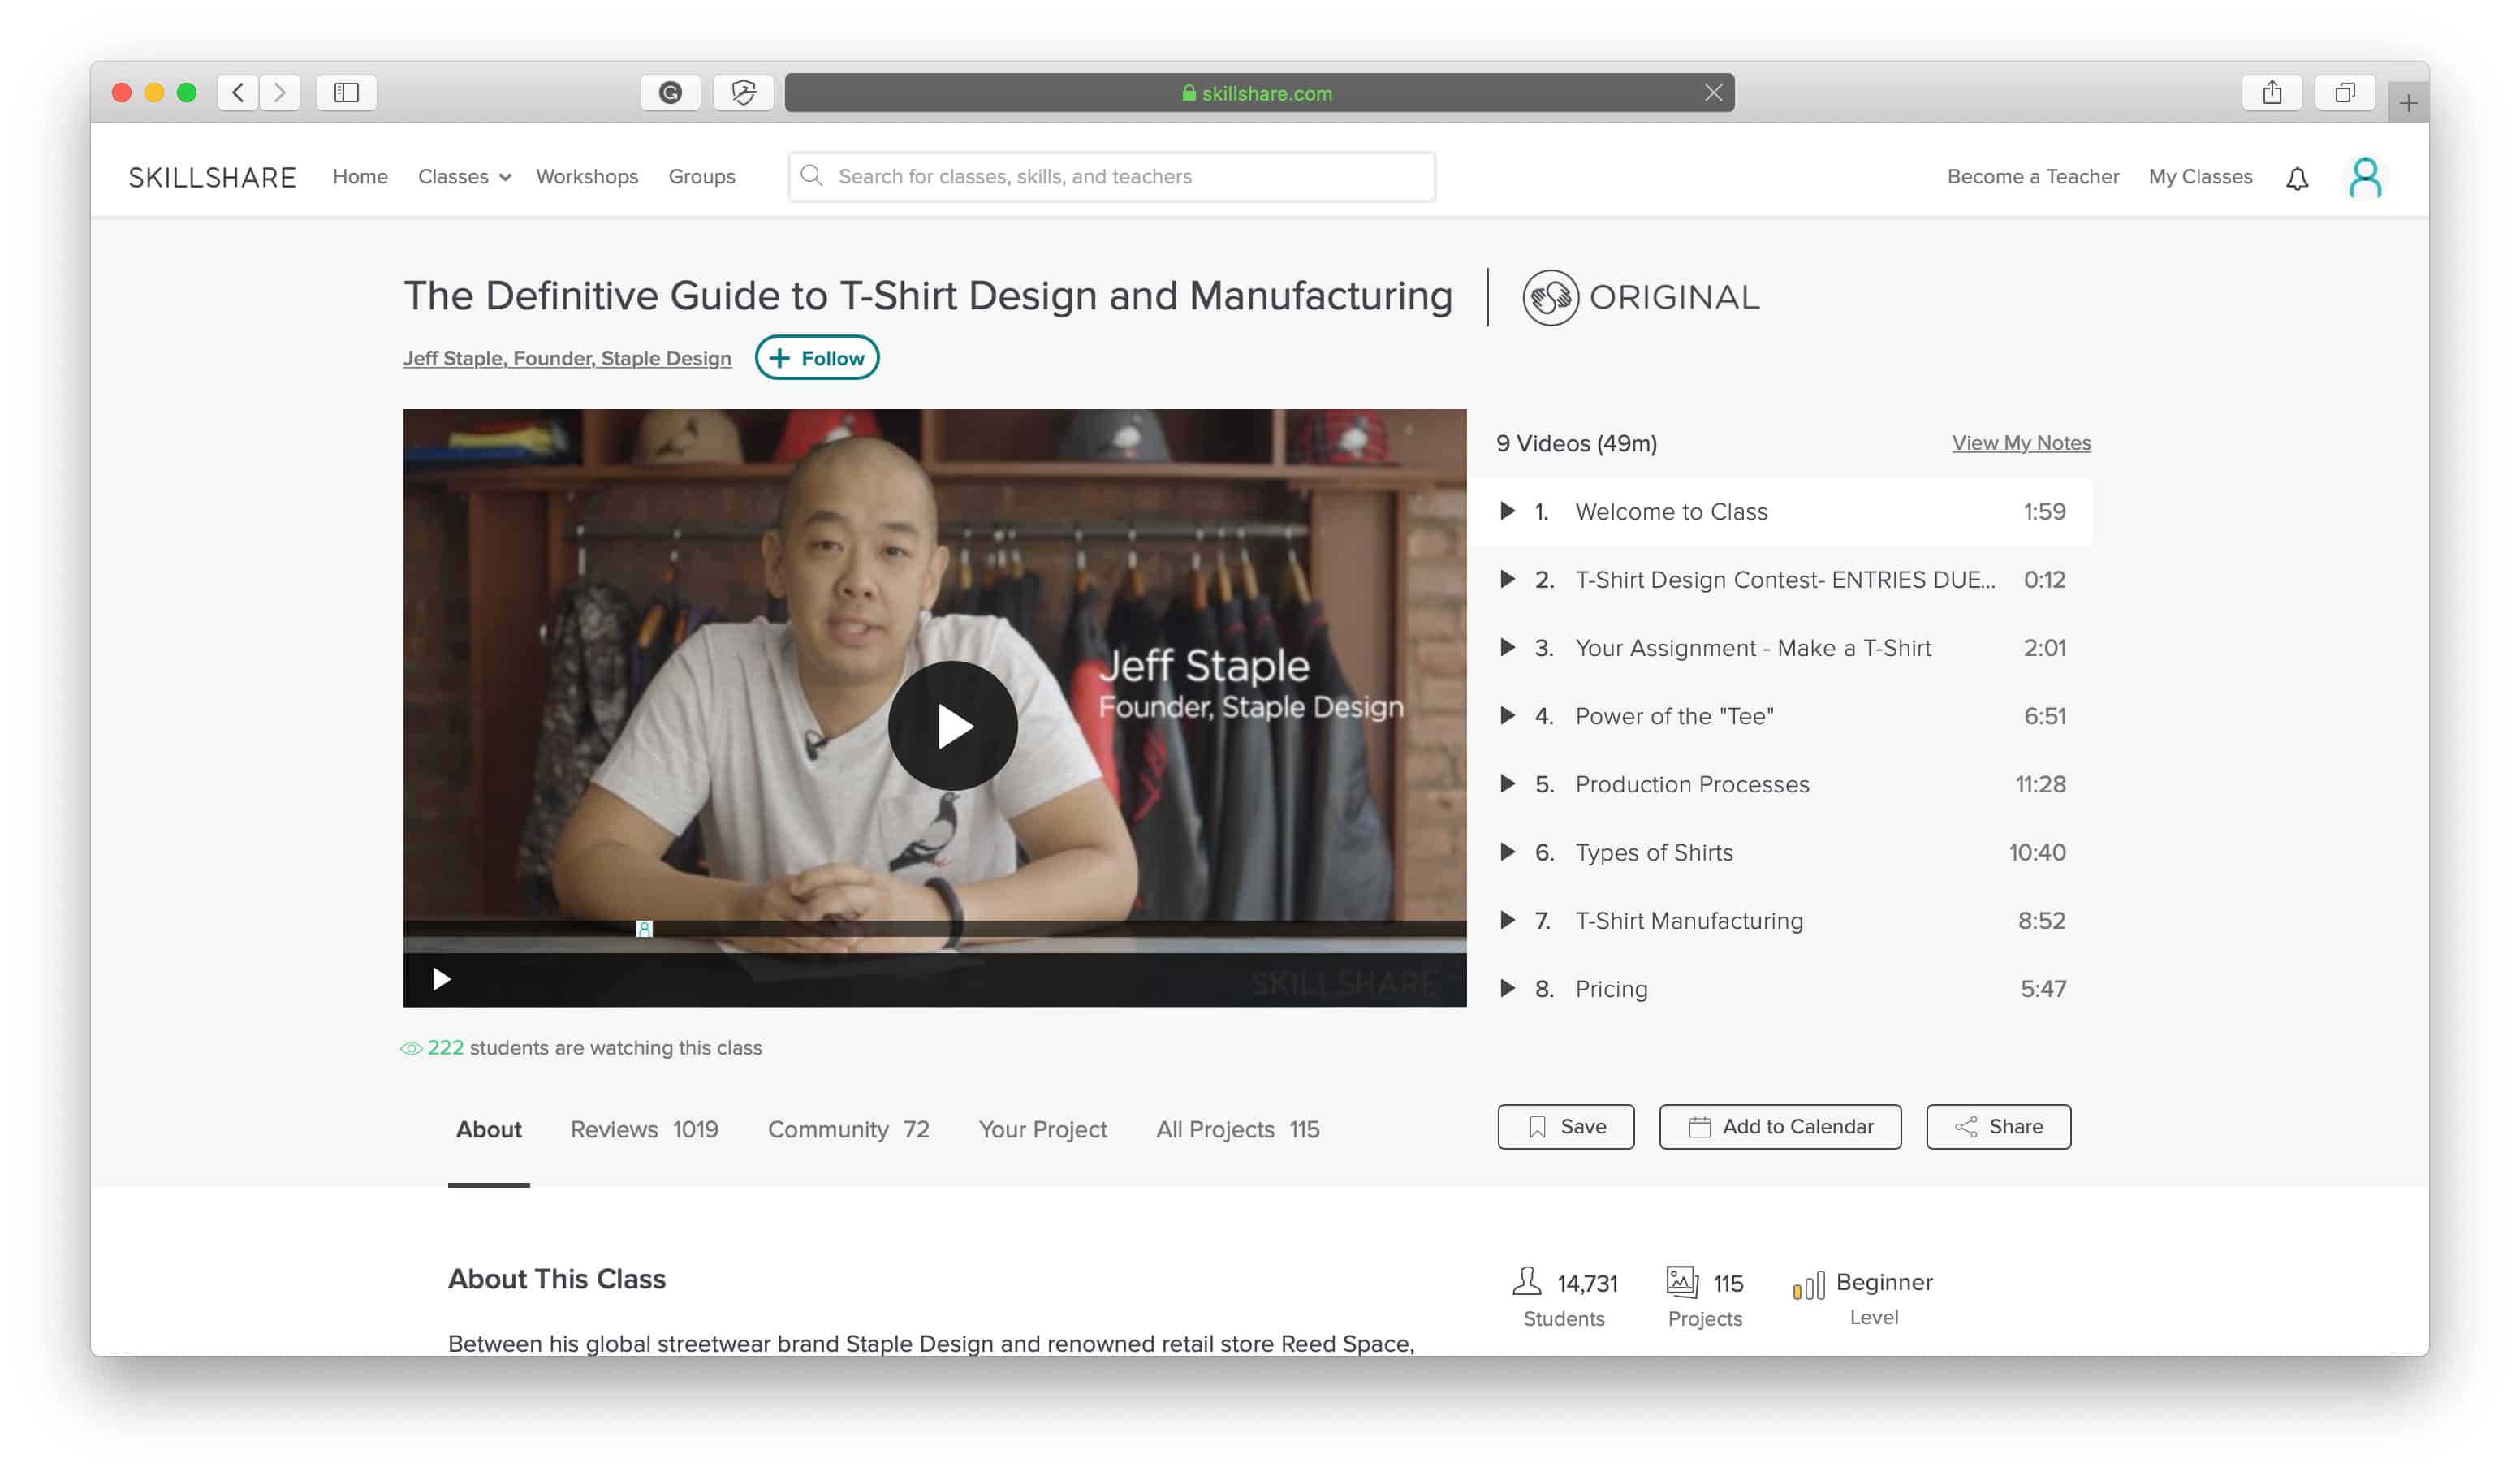The height and width of the screenshot is (1476, 2520).
Task: Show all tabs overview icon
Action: click(2344, 93)
